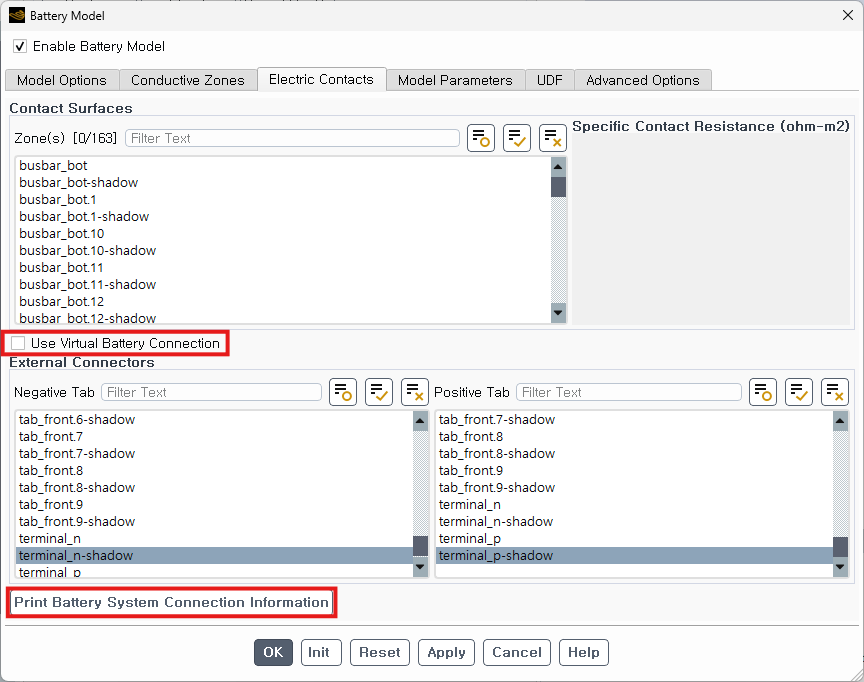Select busbar_bot.10 in the zones list

(62, 233)
